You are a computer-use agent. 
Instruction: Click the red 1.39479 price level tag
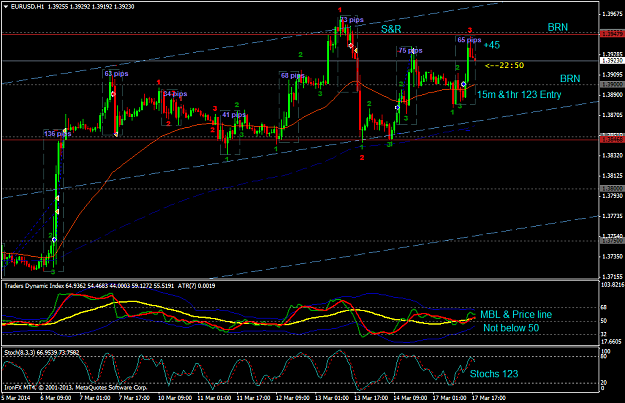[611, 34]
